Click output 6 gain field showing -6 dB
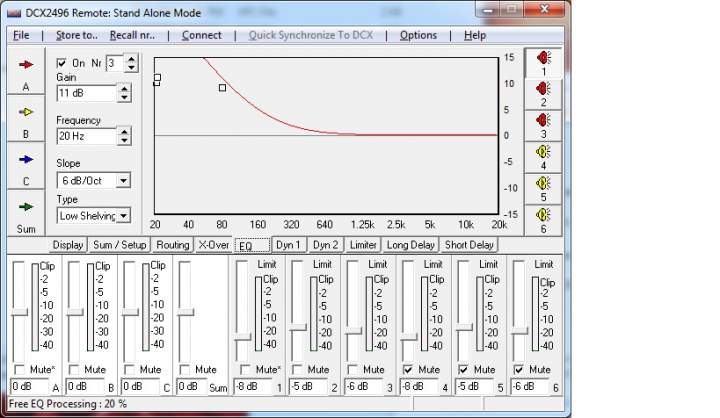This screenshot has height=418, width=720. pos(530,387)
